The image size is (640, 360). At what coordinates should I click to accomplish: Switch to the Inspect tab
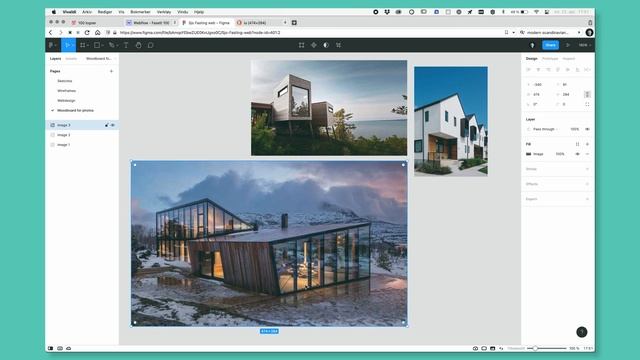pos(569,59)
